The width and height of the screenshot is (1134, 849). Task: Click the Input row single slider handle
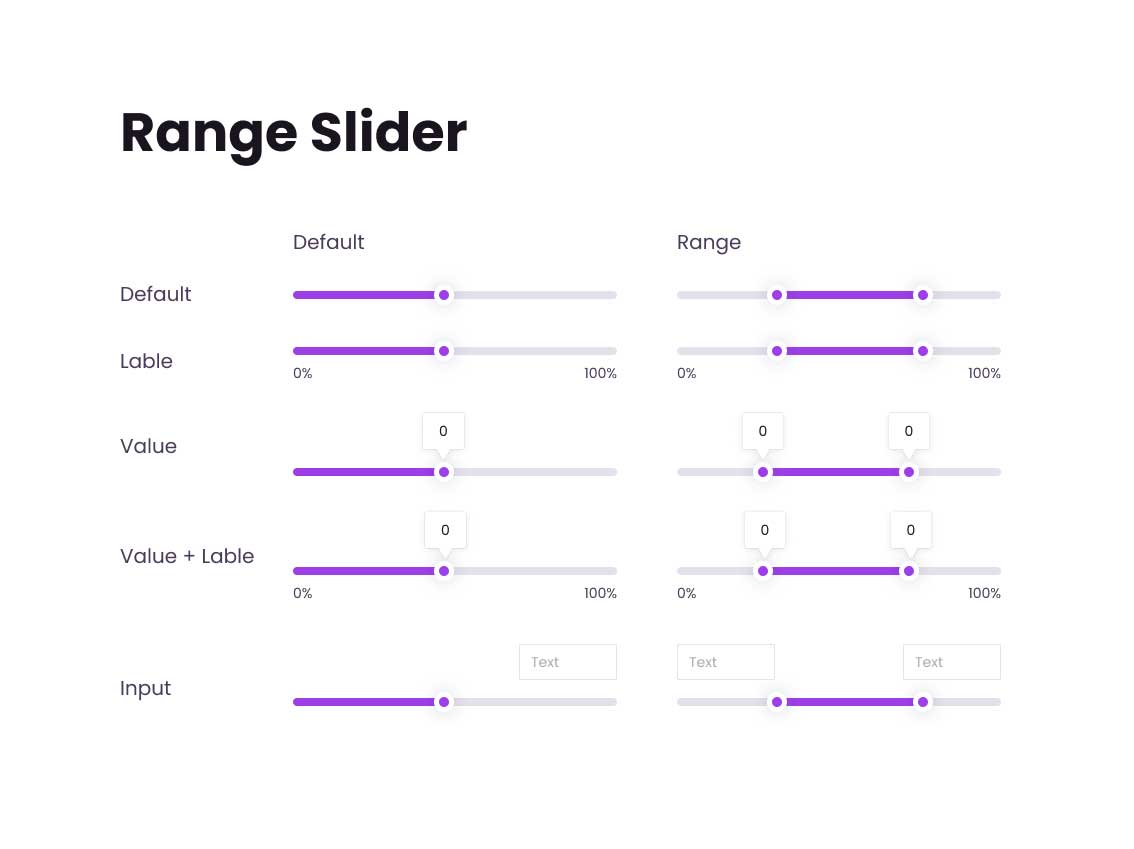click(x=444, y=702)
